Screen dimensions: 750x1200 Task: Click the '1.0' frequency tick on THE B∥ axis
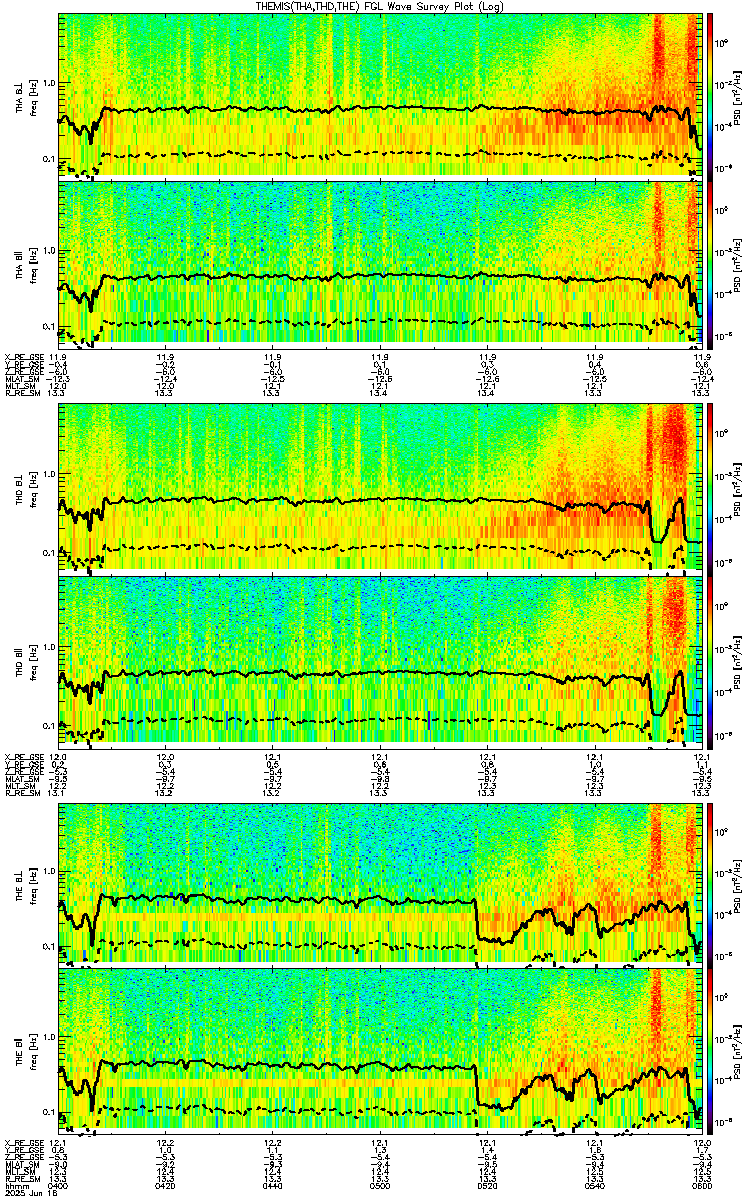coord(49,1035)
